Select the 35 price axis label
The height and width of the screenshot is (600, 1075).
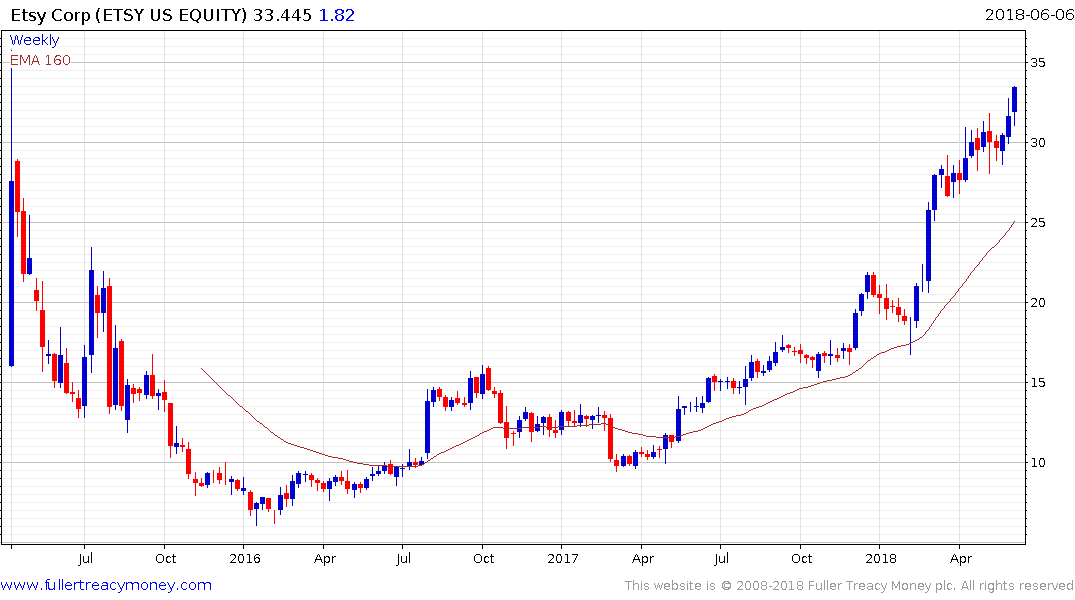click(1038, 63)
